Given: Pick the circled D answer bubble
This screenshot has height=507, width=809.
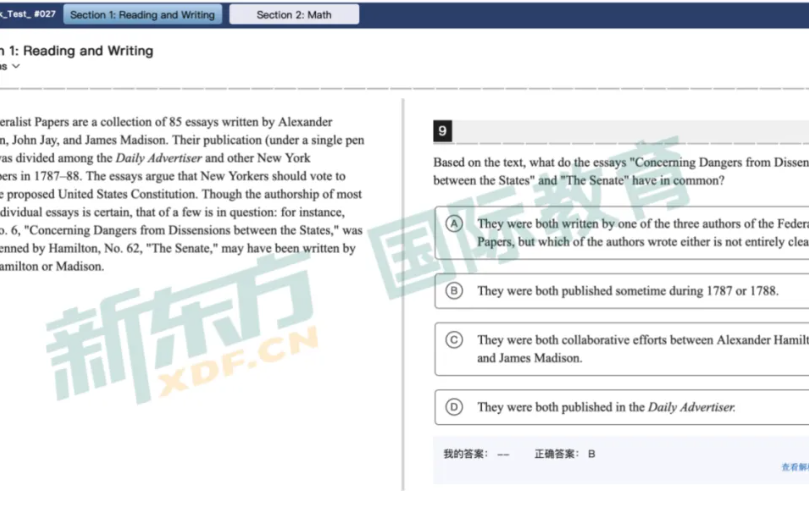Looking at the screenshot, I should 453,407.
